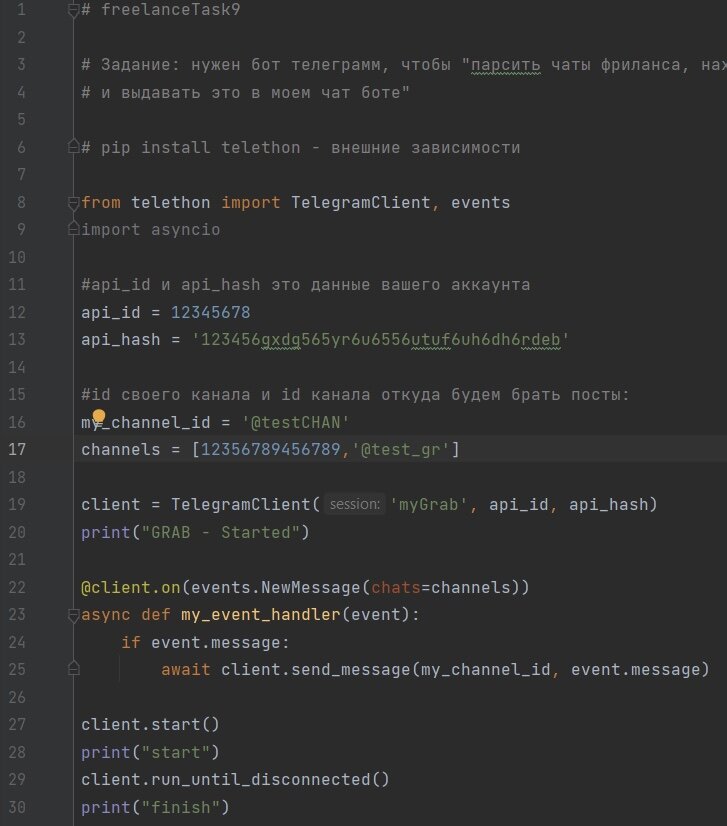Click 'events' in the import statement
This screenshot has width=727, height=826.
[x=480, y=203]
